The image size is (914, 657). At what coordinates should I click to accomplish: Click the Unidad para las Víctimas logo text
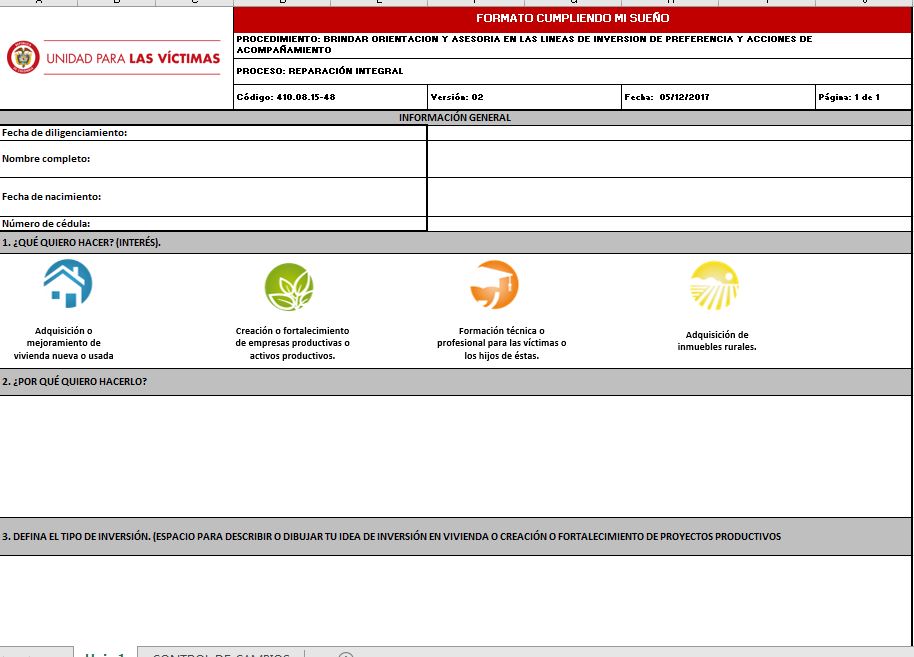click(x=133, y=58)
